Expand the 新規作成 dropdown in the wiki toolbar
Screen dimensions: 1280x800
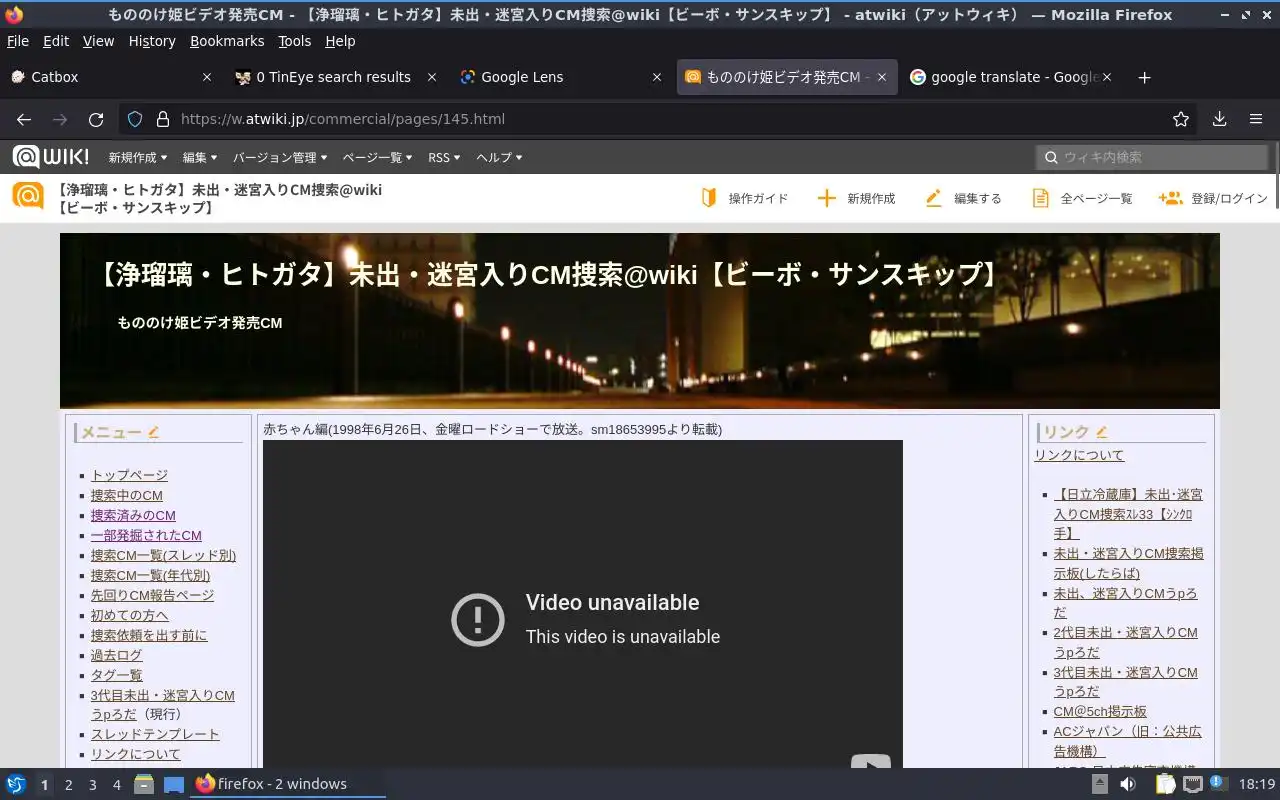click(138, 157)
